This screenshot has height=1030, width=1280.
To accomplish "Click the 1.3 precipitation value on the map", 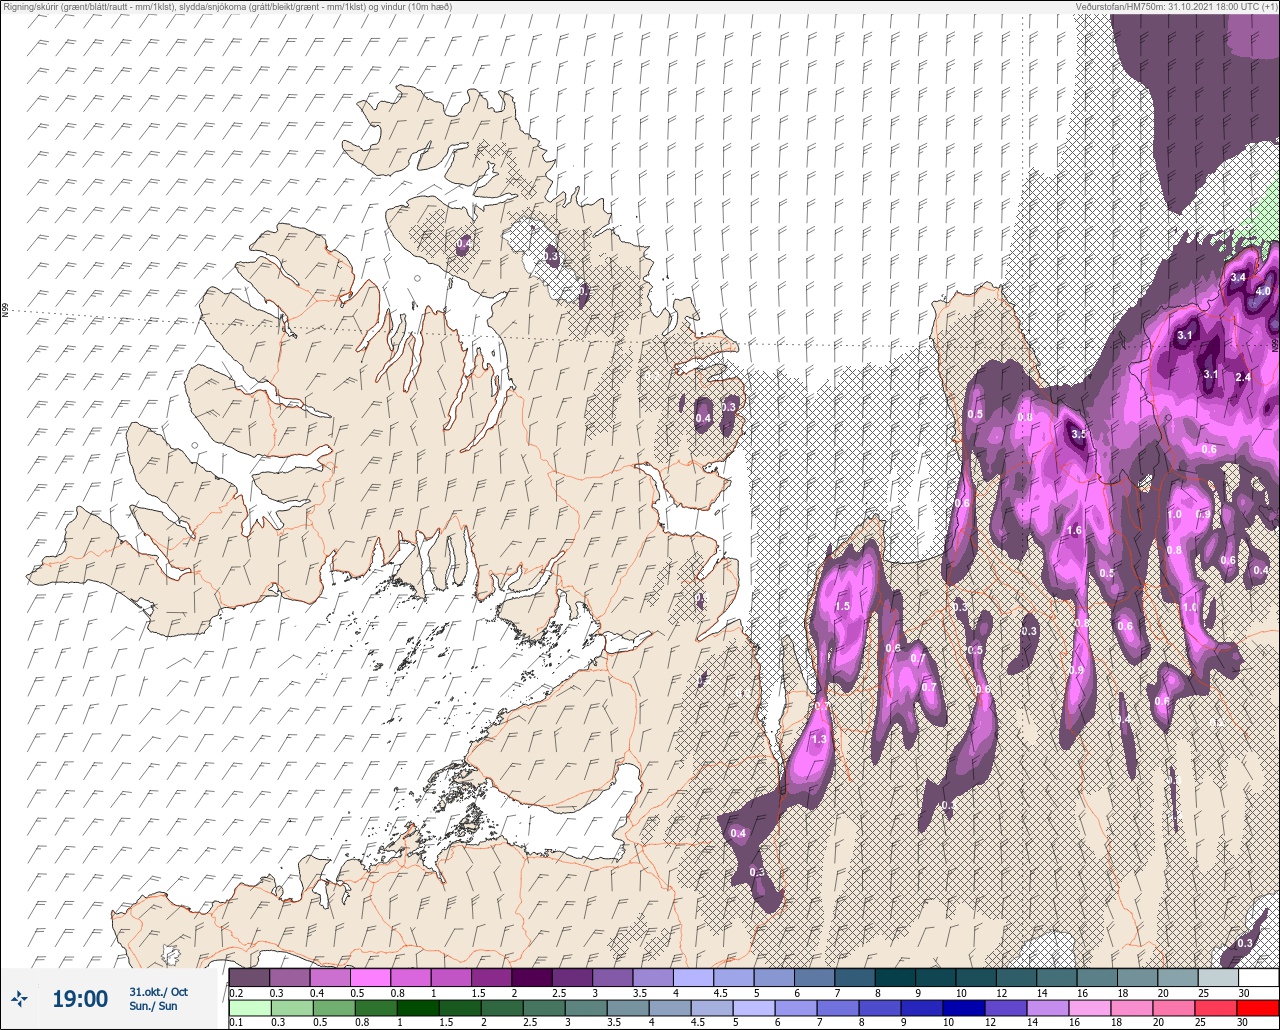I will point(819,739).
